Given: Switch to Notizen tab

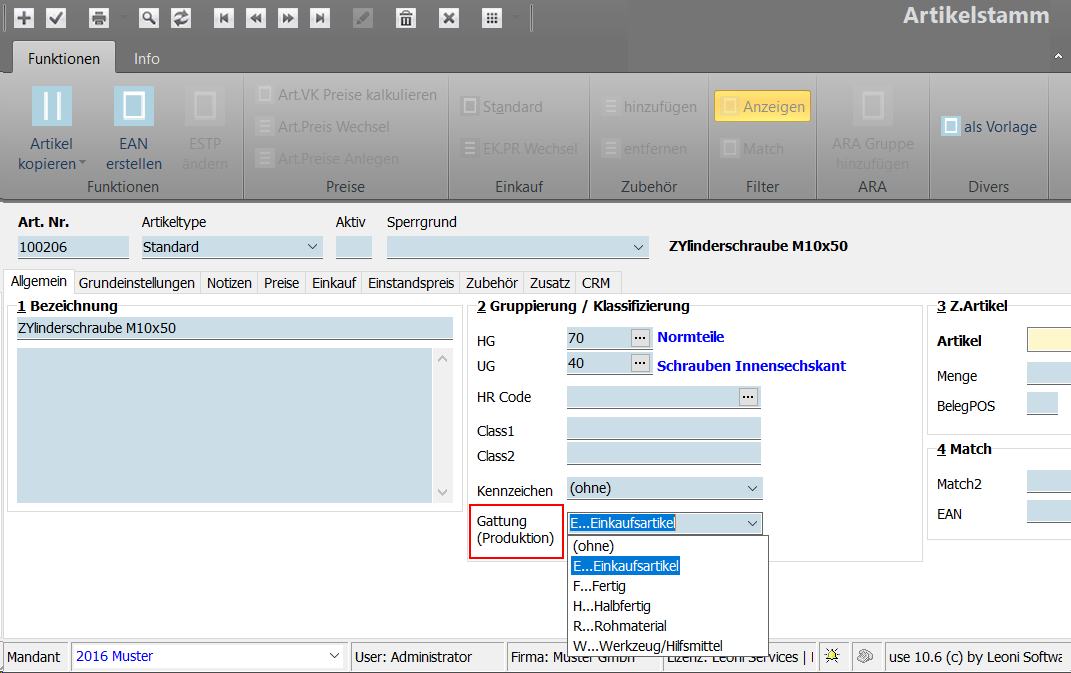Looking at the screenshot, I should pyautogui.click(x=230, y=283).
